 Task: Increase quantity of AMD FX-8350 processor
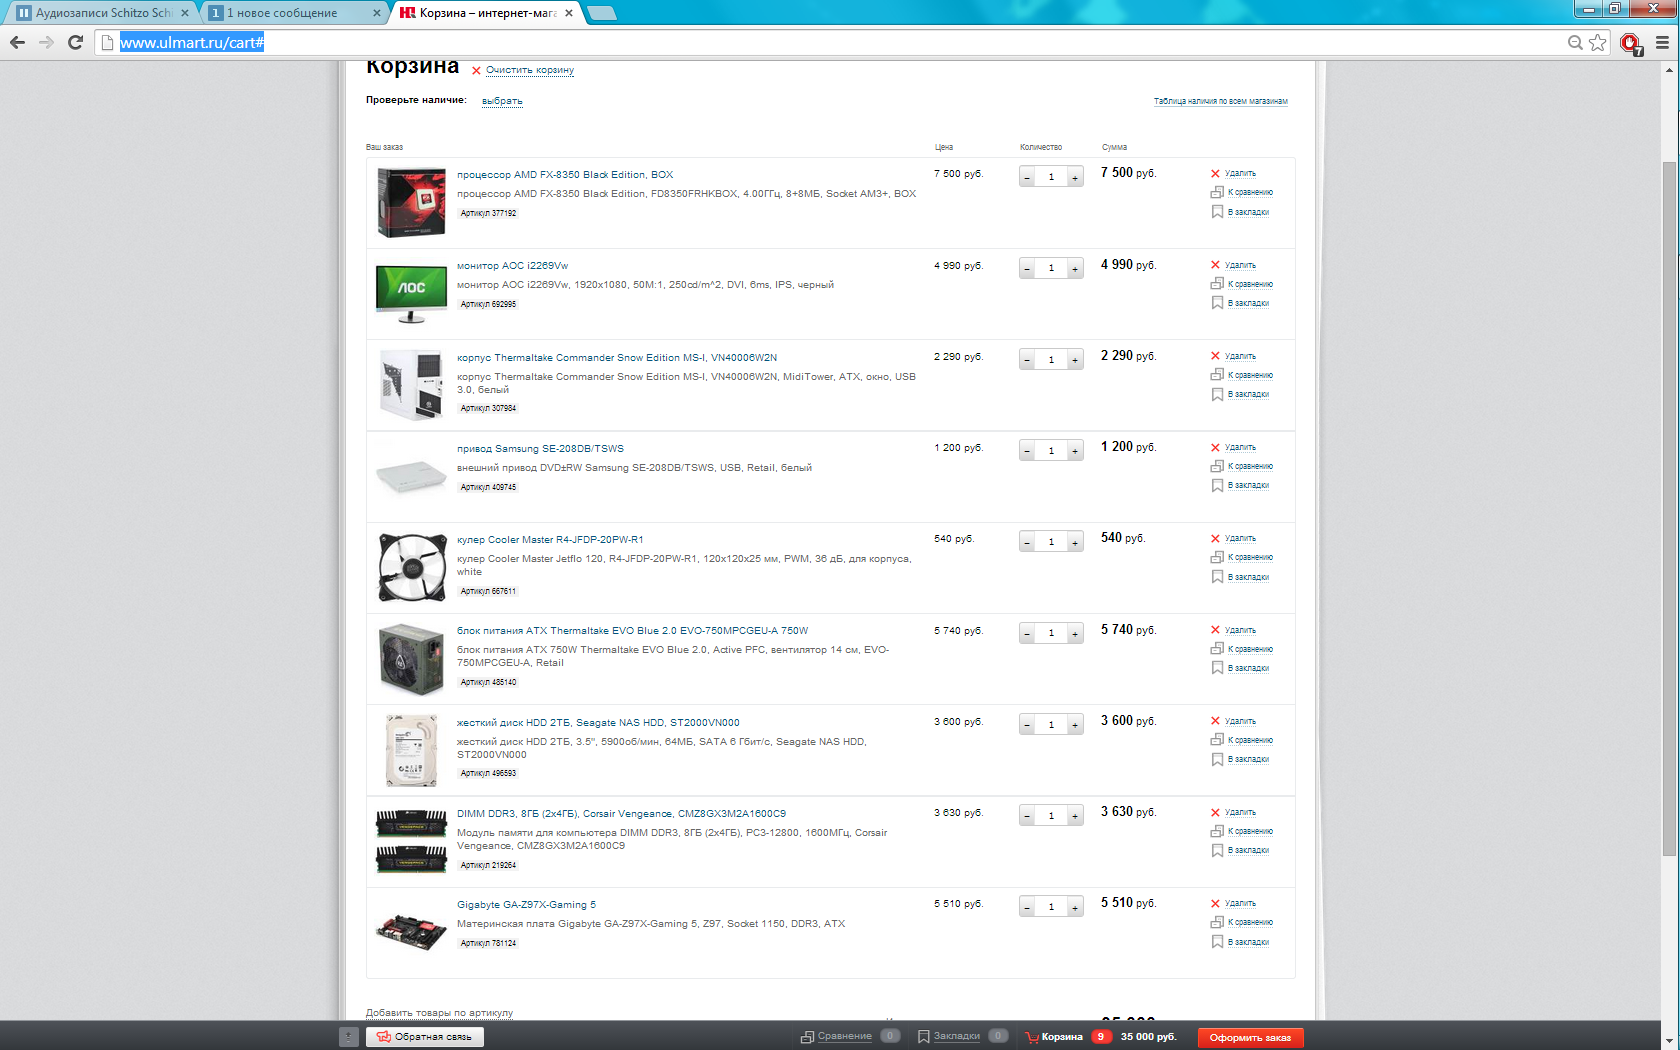[x=1075, y=177]
